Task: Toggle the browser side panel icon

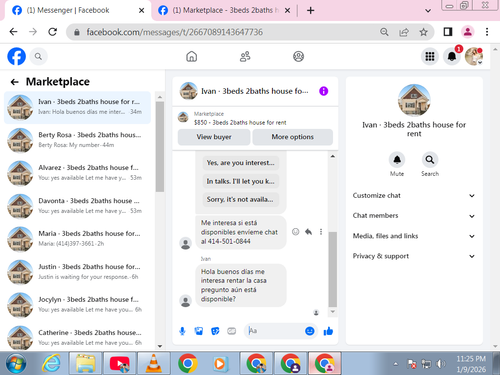Action: tap(448, 32)
